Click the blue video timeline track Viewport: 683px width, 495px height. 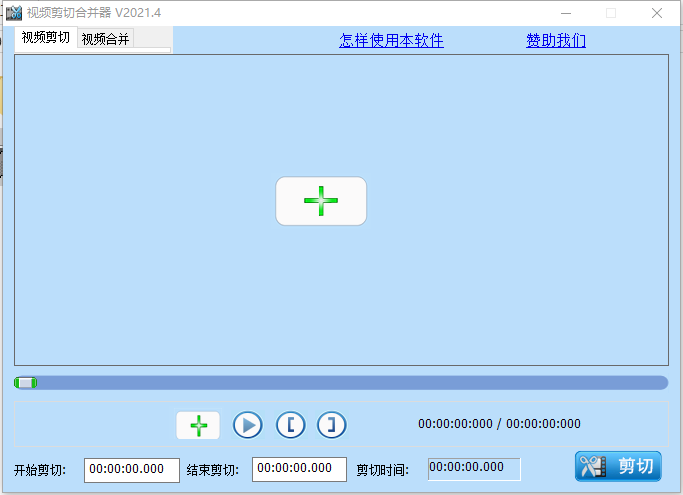click(x=341, y=383)
